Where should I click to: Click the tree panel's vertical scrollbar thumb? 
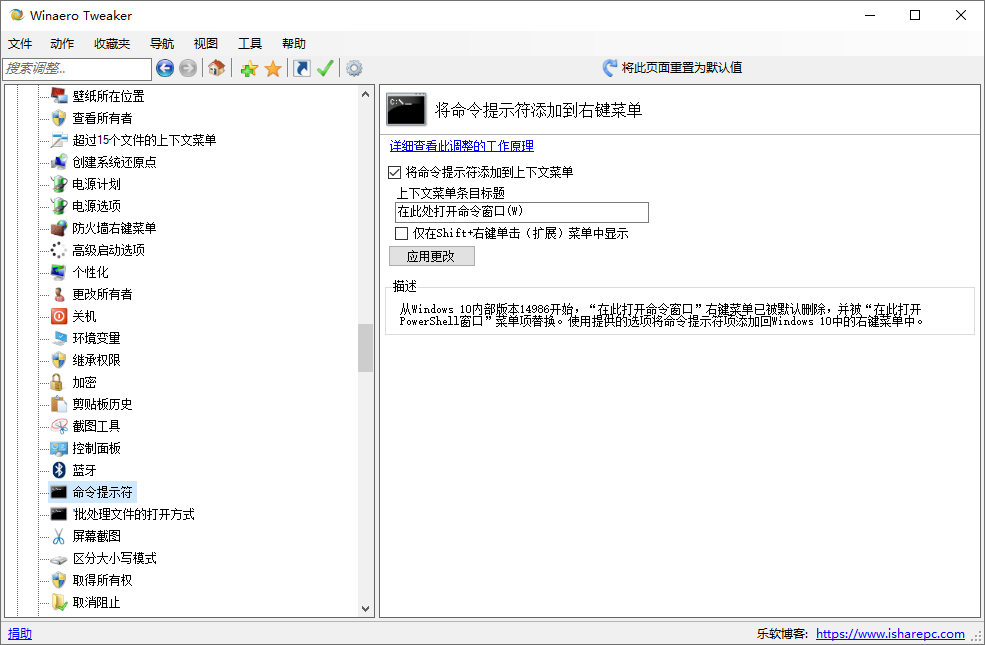click(365, 348)
